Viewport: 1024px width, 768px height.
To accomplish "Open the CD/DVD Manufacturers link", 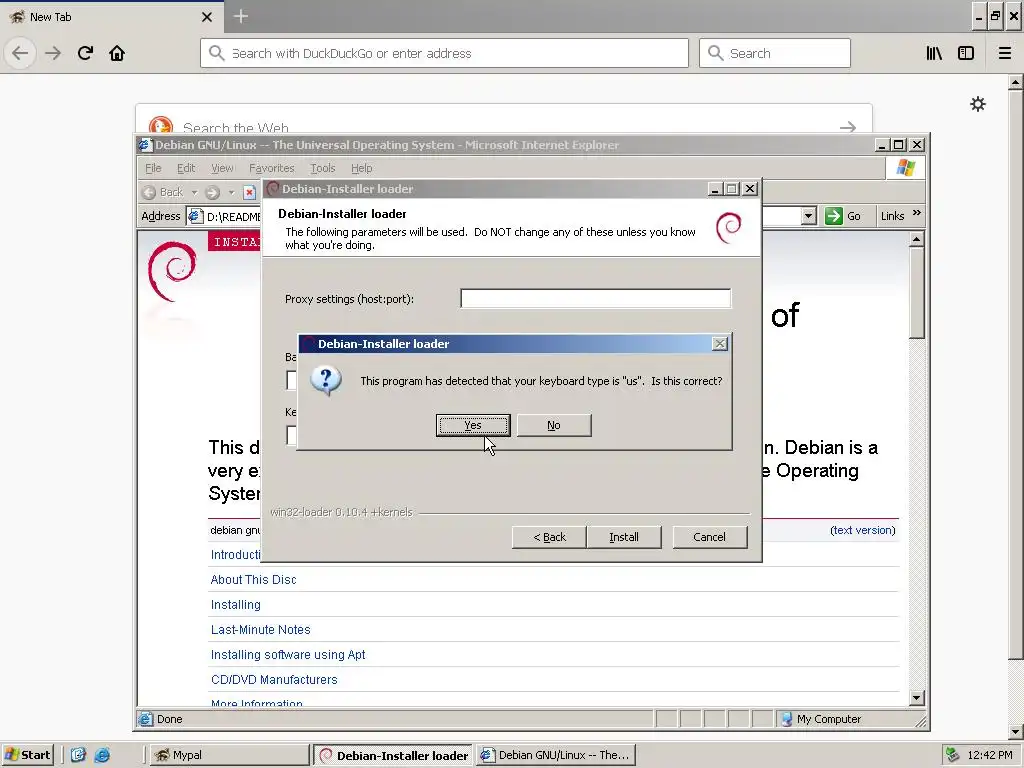I will pos(274,679).
